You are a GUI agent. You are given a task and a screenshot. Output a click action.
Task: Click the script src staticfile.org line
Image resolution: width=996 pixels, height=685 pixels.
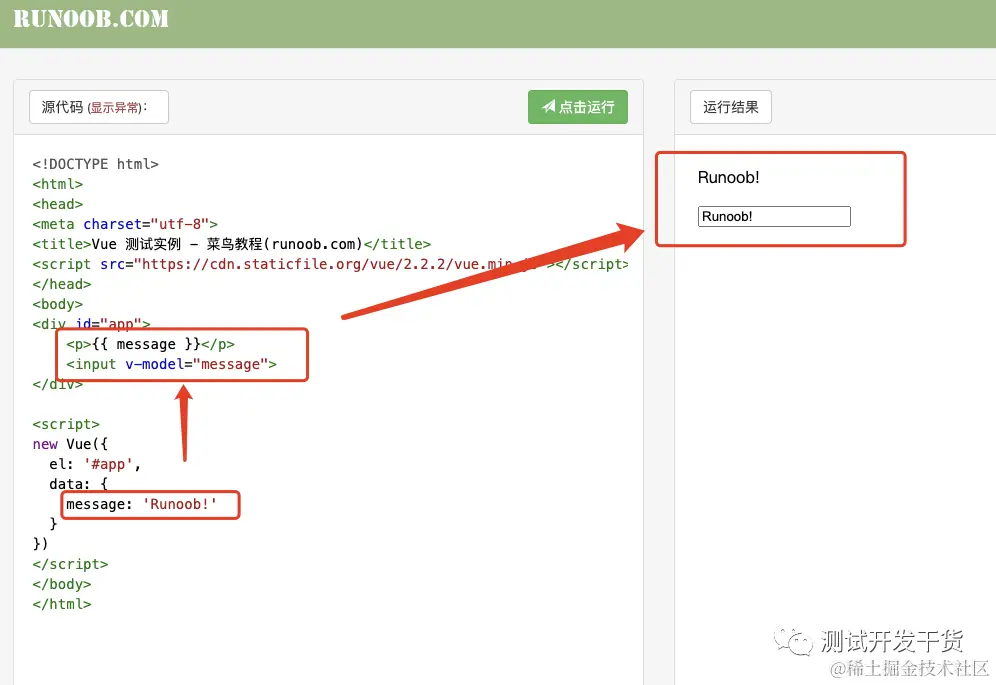330,264
